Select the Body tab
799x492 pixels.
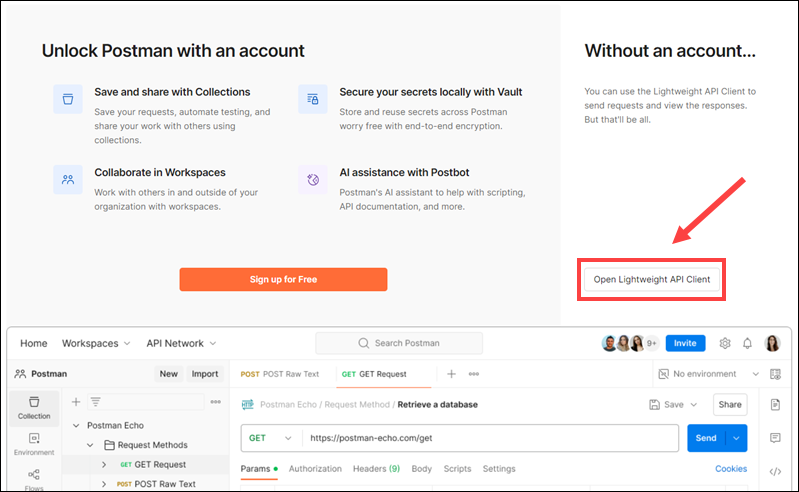(x=421, y=469)
